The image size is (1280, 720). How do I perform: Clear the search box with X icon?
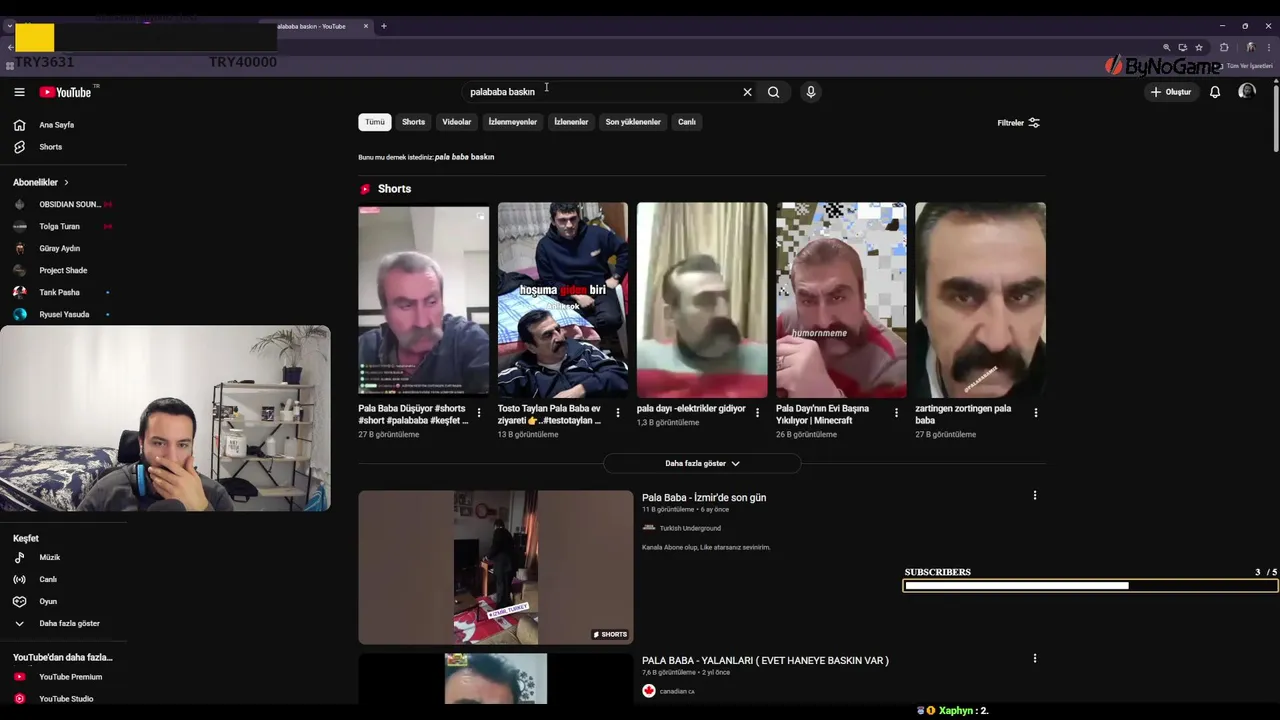(747, 92)
